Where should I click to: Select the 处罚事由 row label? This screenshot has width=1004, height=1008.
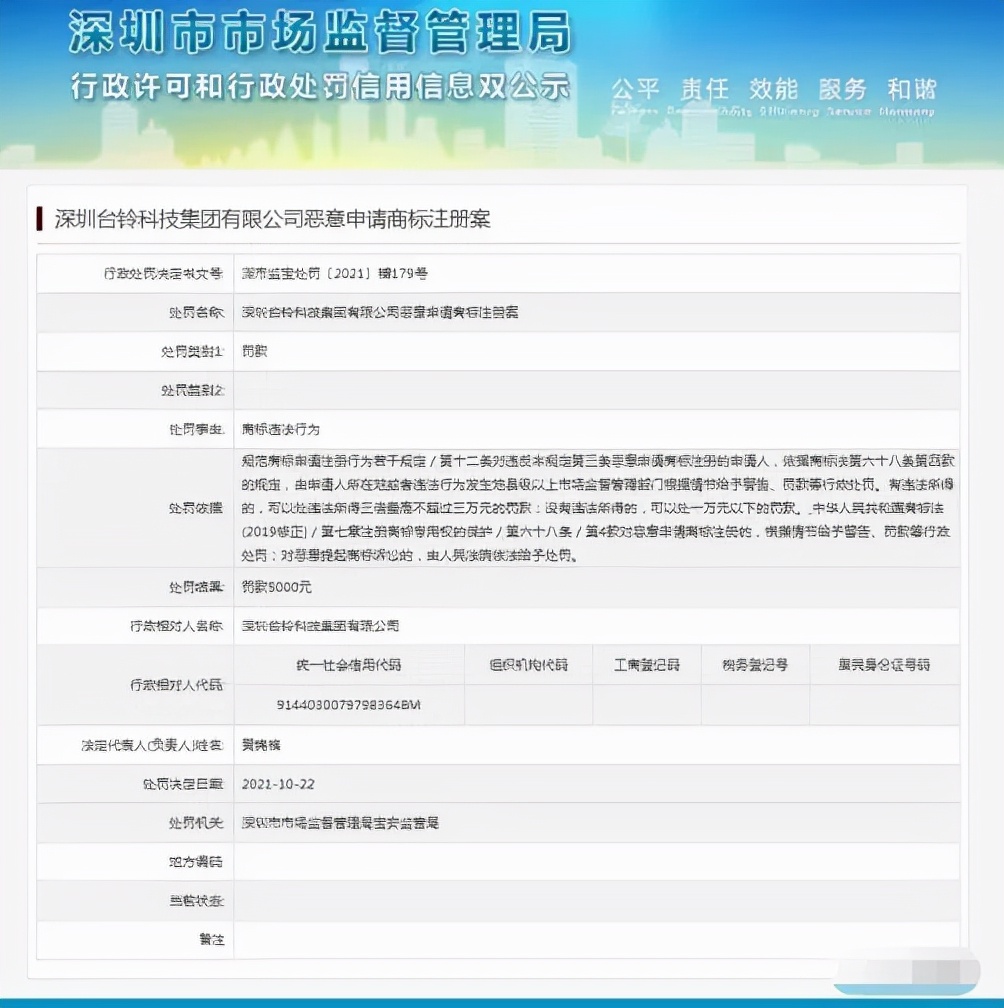coord(196,429)
